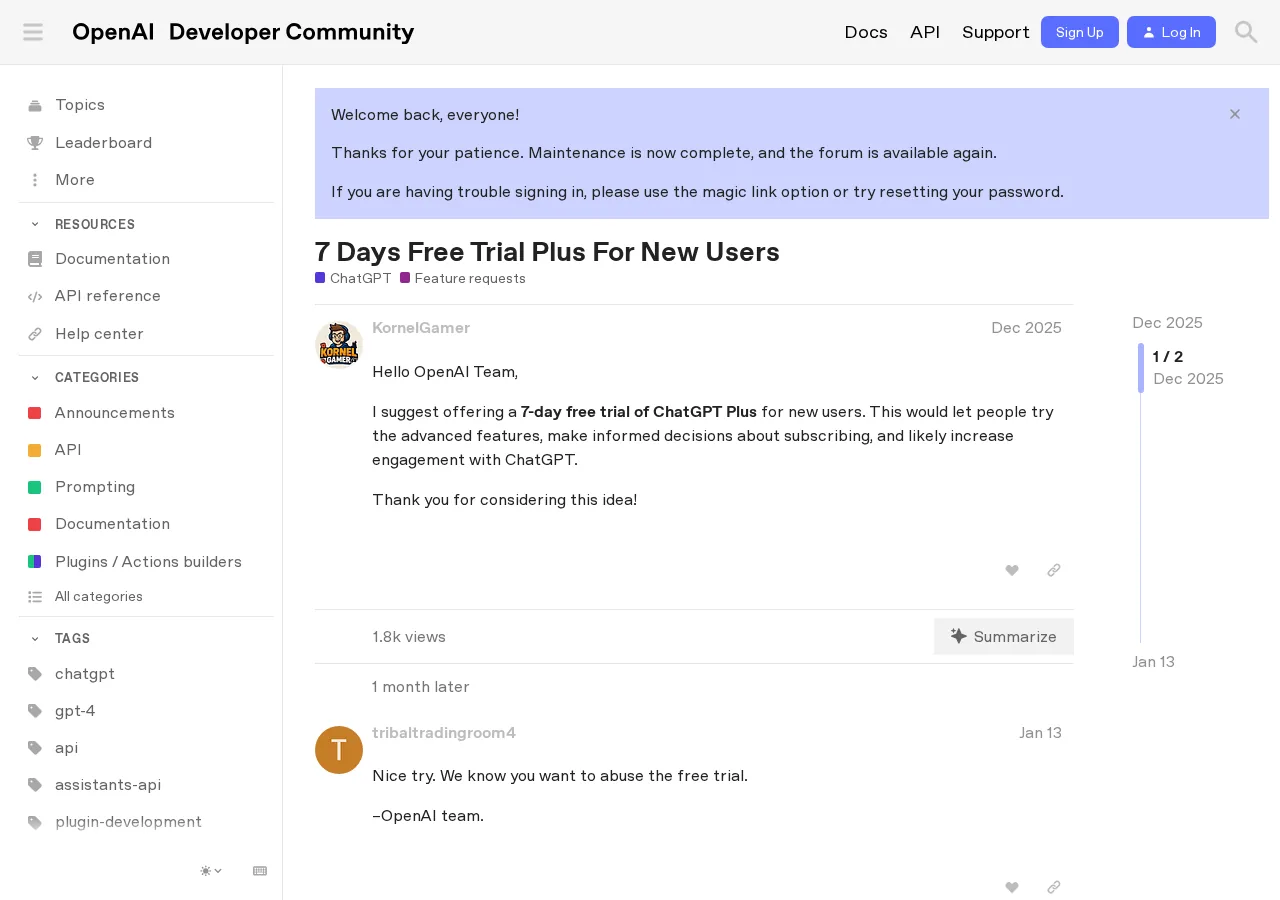Screen dimensions: 1280x900
Task: Click the Summarize button
Action: 1004,637
